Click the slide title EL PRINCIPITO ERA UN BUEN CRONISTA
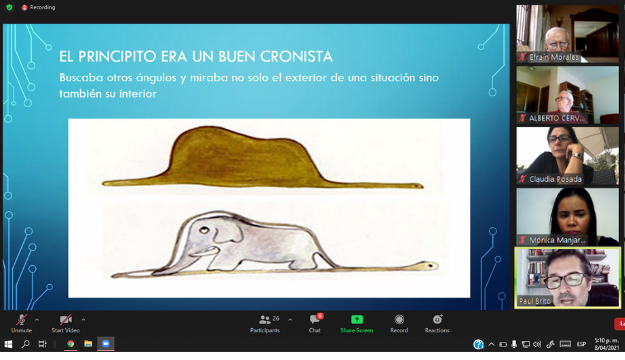The height and width of the screenshot is (360, 625). 196,57
